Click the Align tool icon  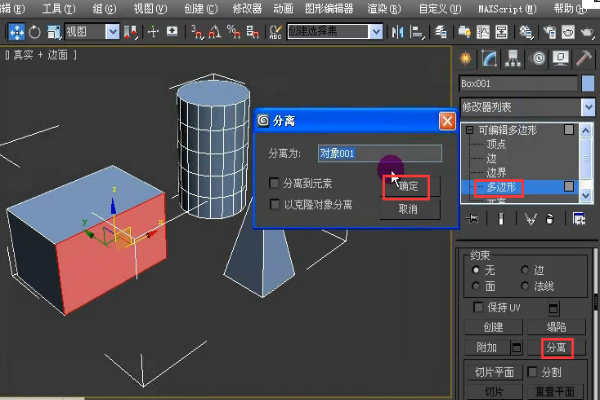coord(417,32)
